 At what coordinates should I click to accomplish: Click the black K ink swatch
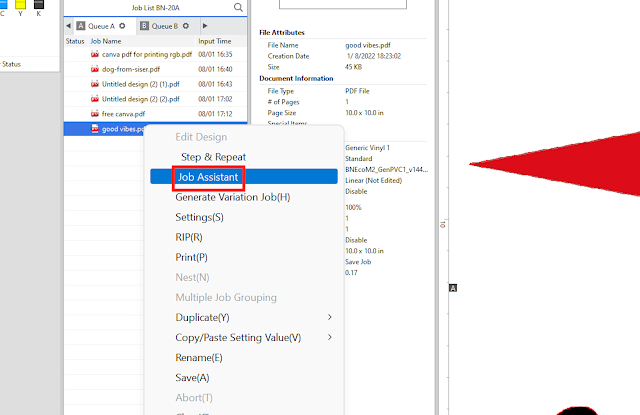click(x=39, y=4)
